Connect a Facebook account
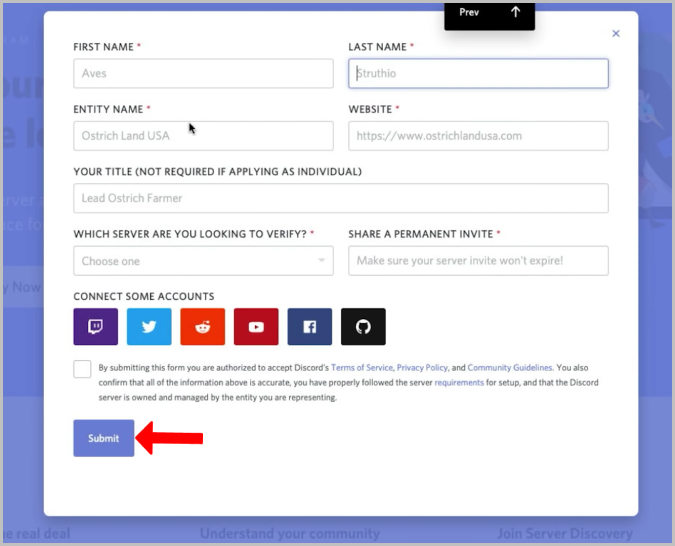The width and height of the screenshot is (675, 546). point(310,326)
